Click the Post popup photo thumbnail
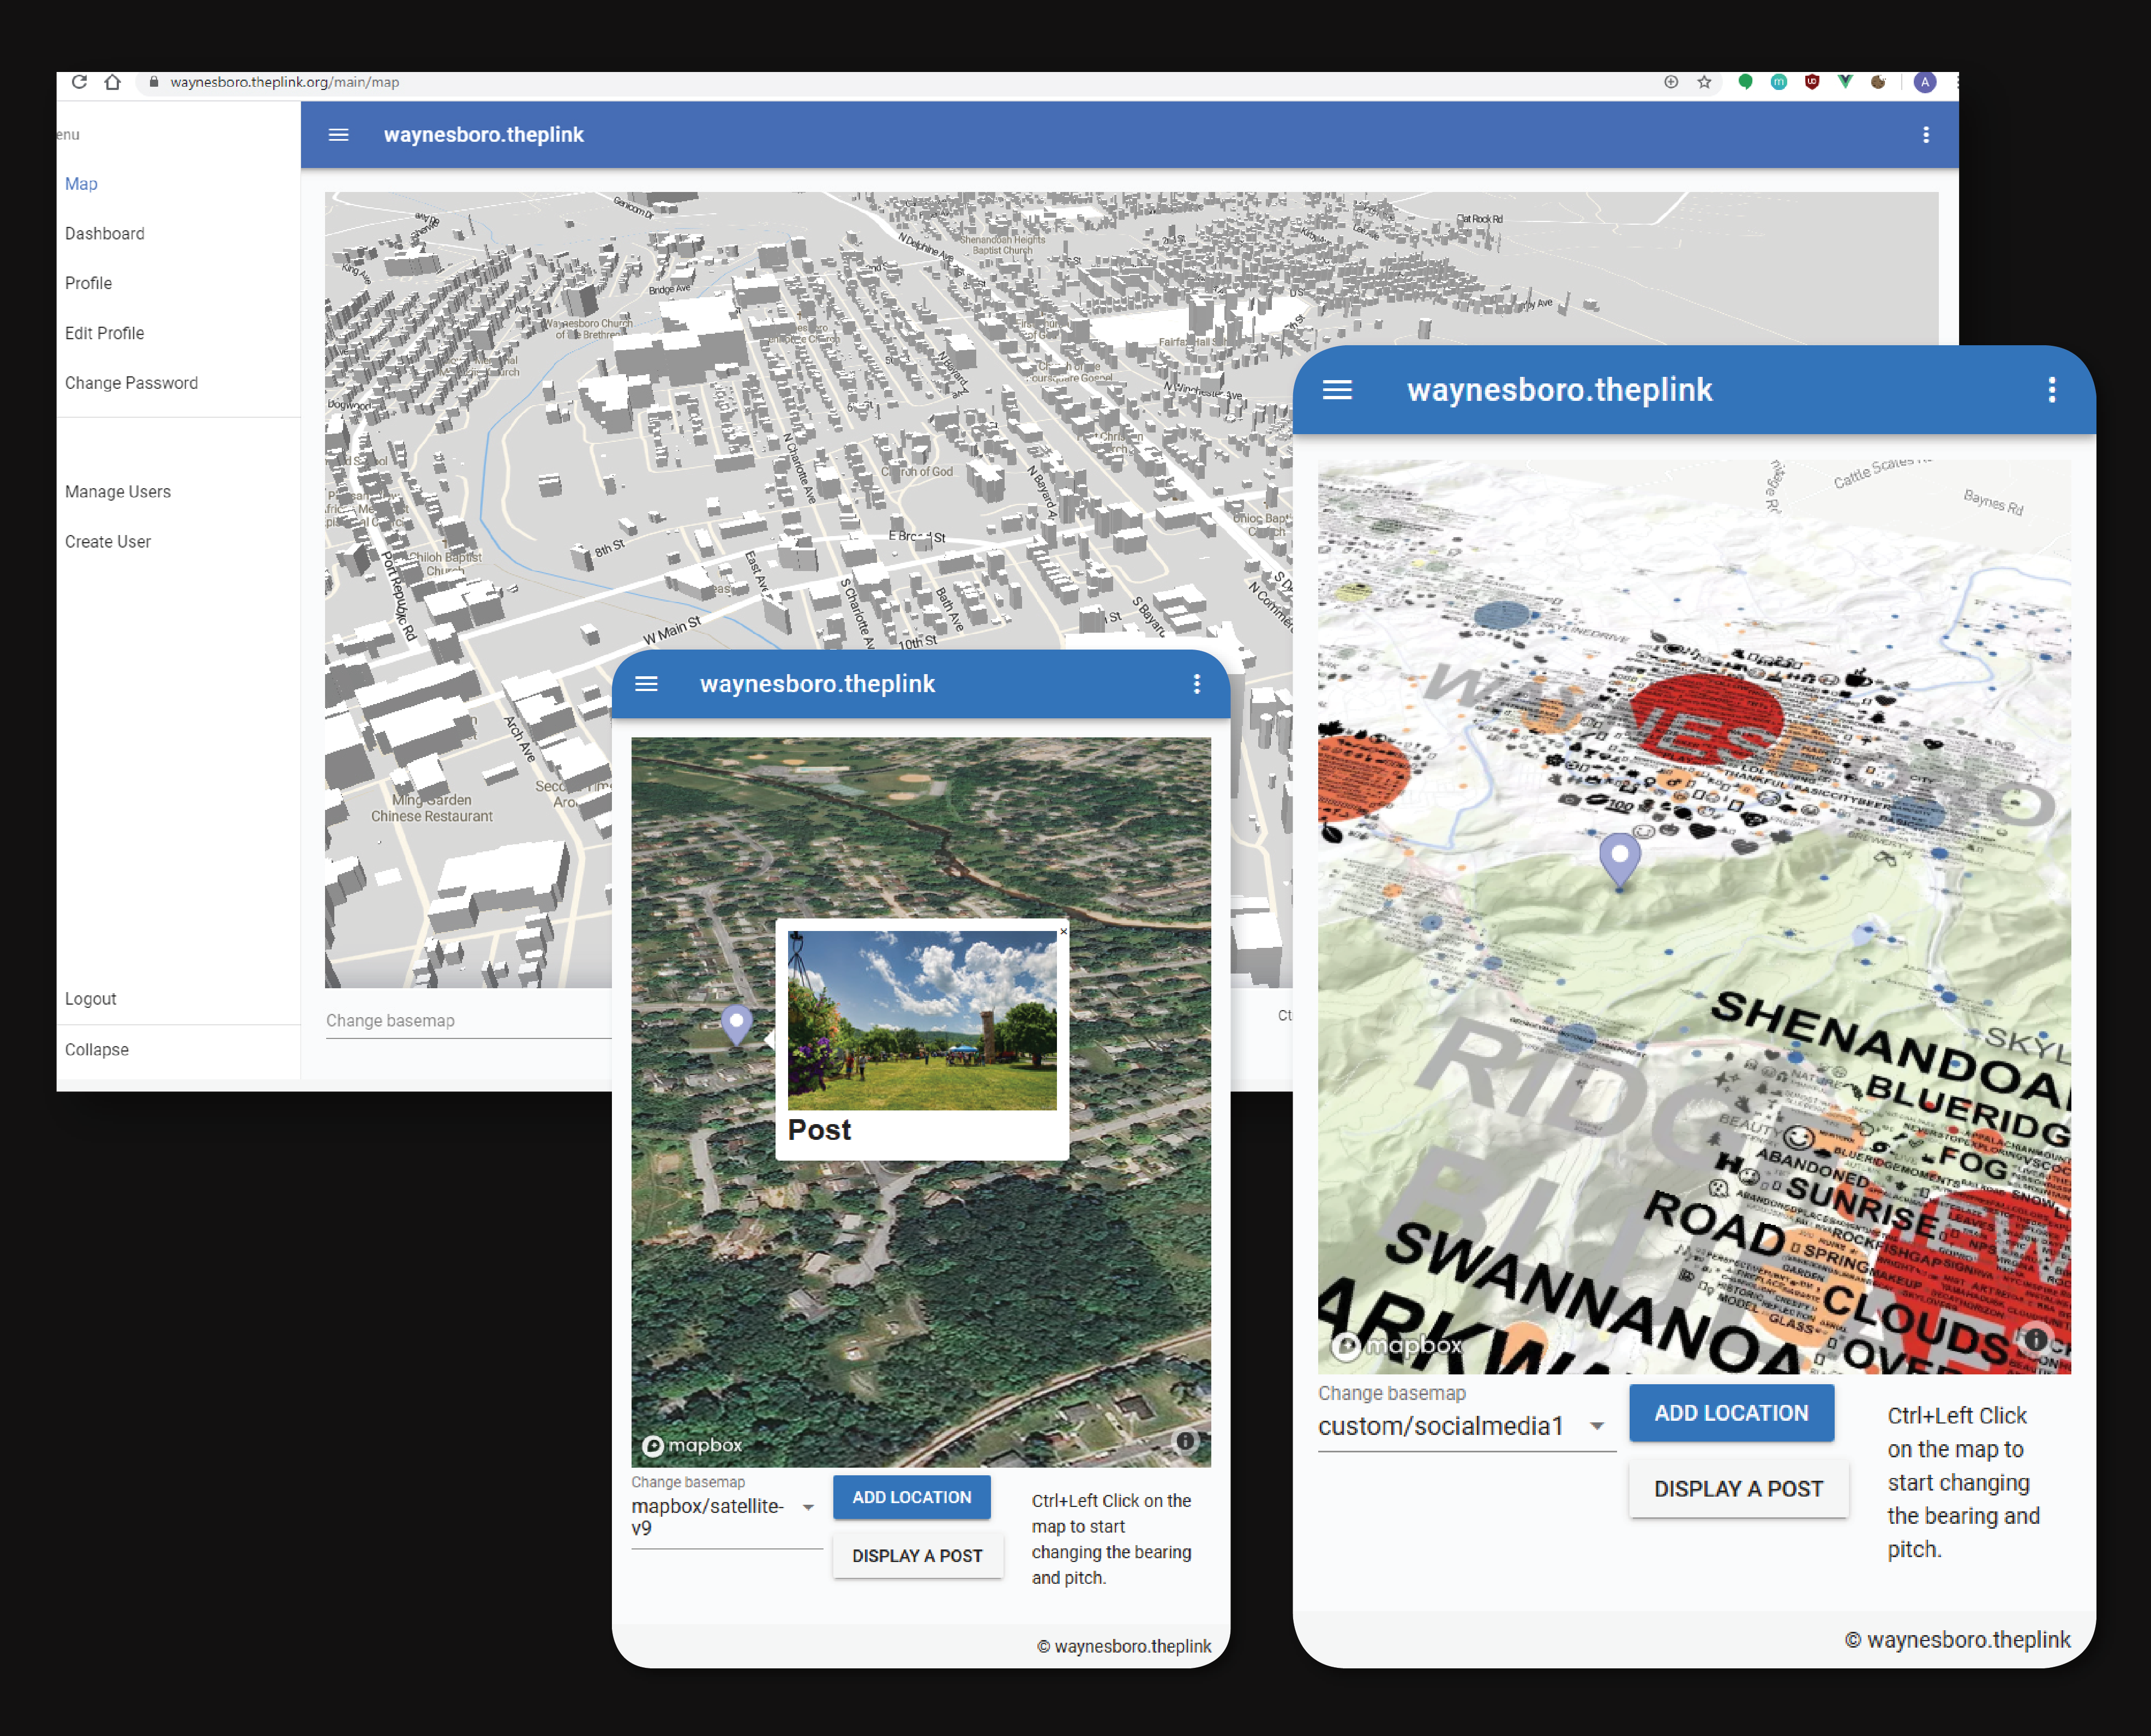The width and height of the screenshot is (2151, 1736). click(x=922, y=1020)
